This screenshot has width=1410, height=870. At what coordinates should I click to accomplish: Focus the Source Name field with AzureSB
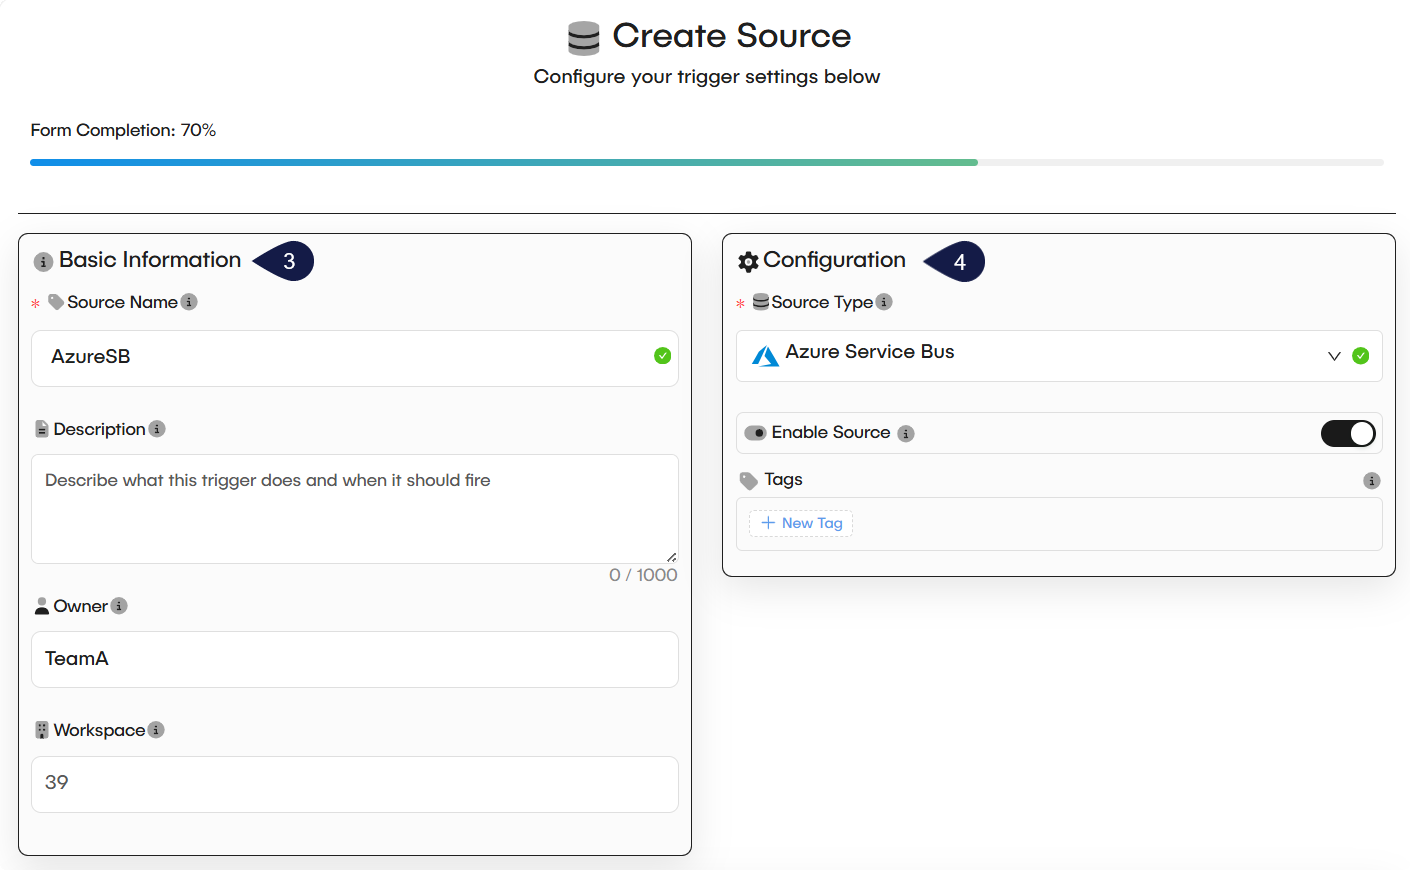pos(340,357)
